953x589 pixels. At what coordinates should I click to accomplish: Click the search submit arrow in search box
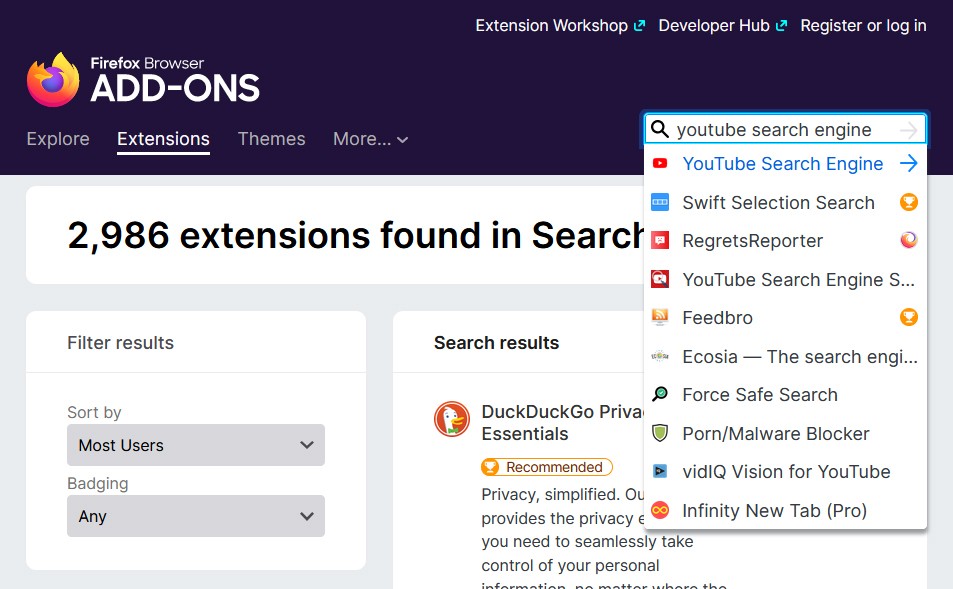click(x=909, y=129)
